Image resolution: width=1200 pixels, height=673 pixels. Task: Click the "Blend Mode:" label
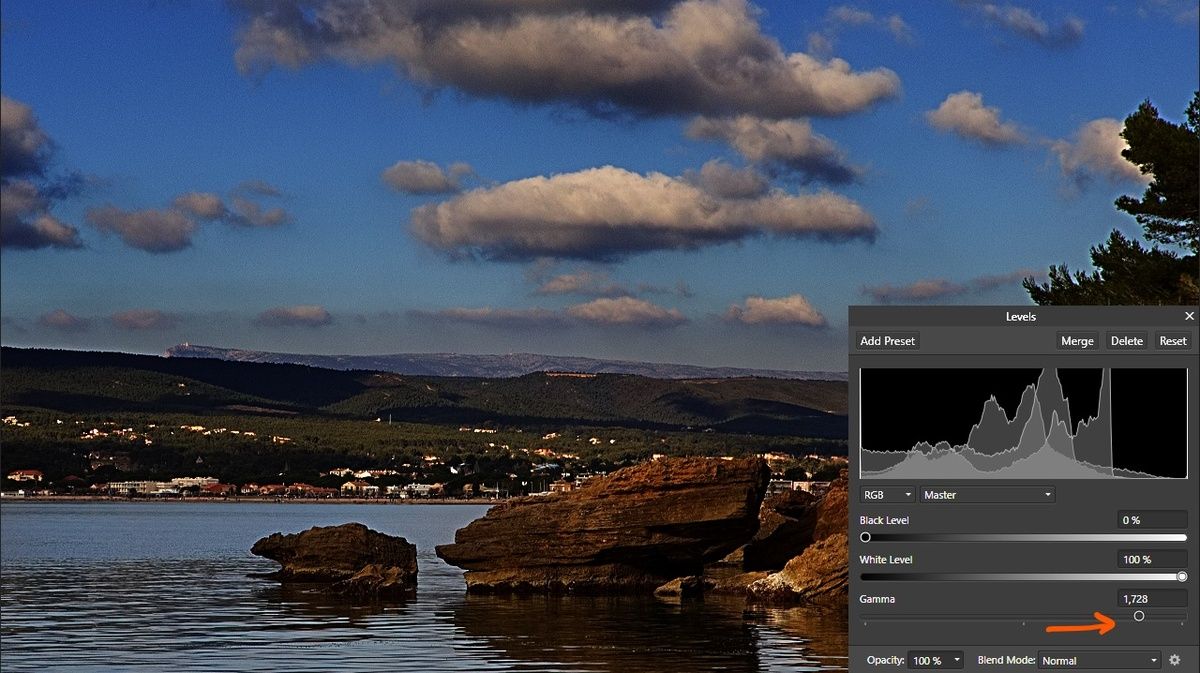1007,661
